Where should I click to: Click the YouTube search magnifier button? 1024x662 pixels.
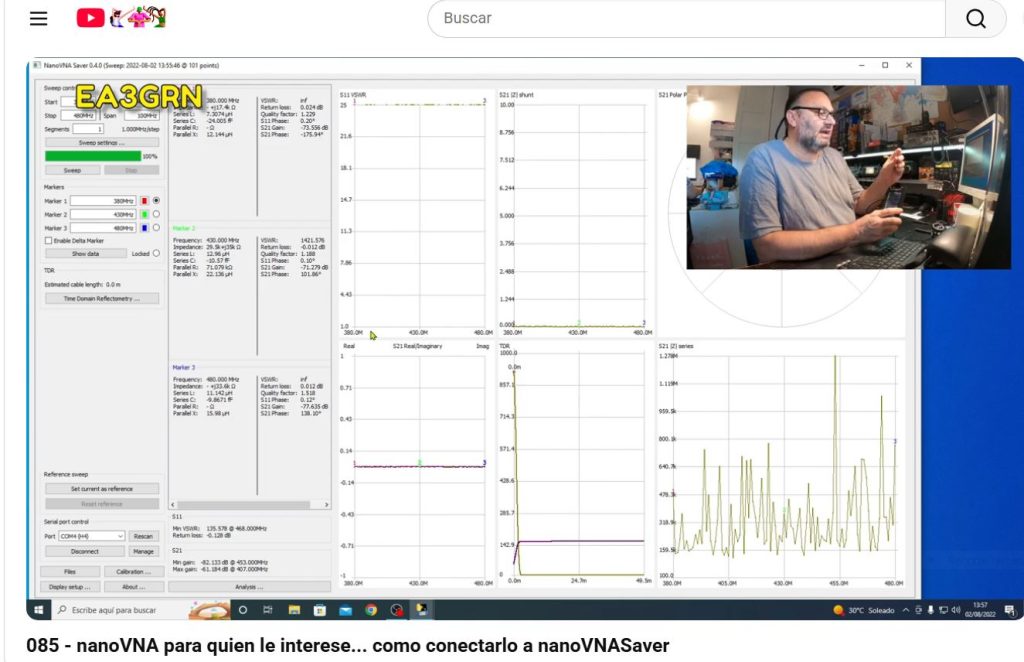click(x=976, y=18)
